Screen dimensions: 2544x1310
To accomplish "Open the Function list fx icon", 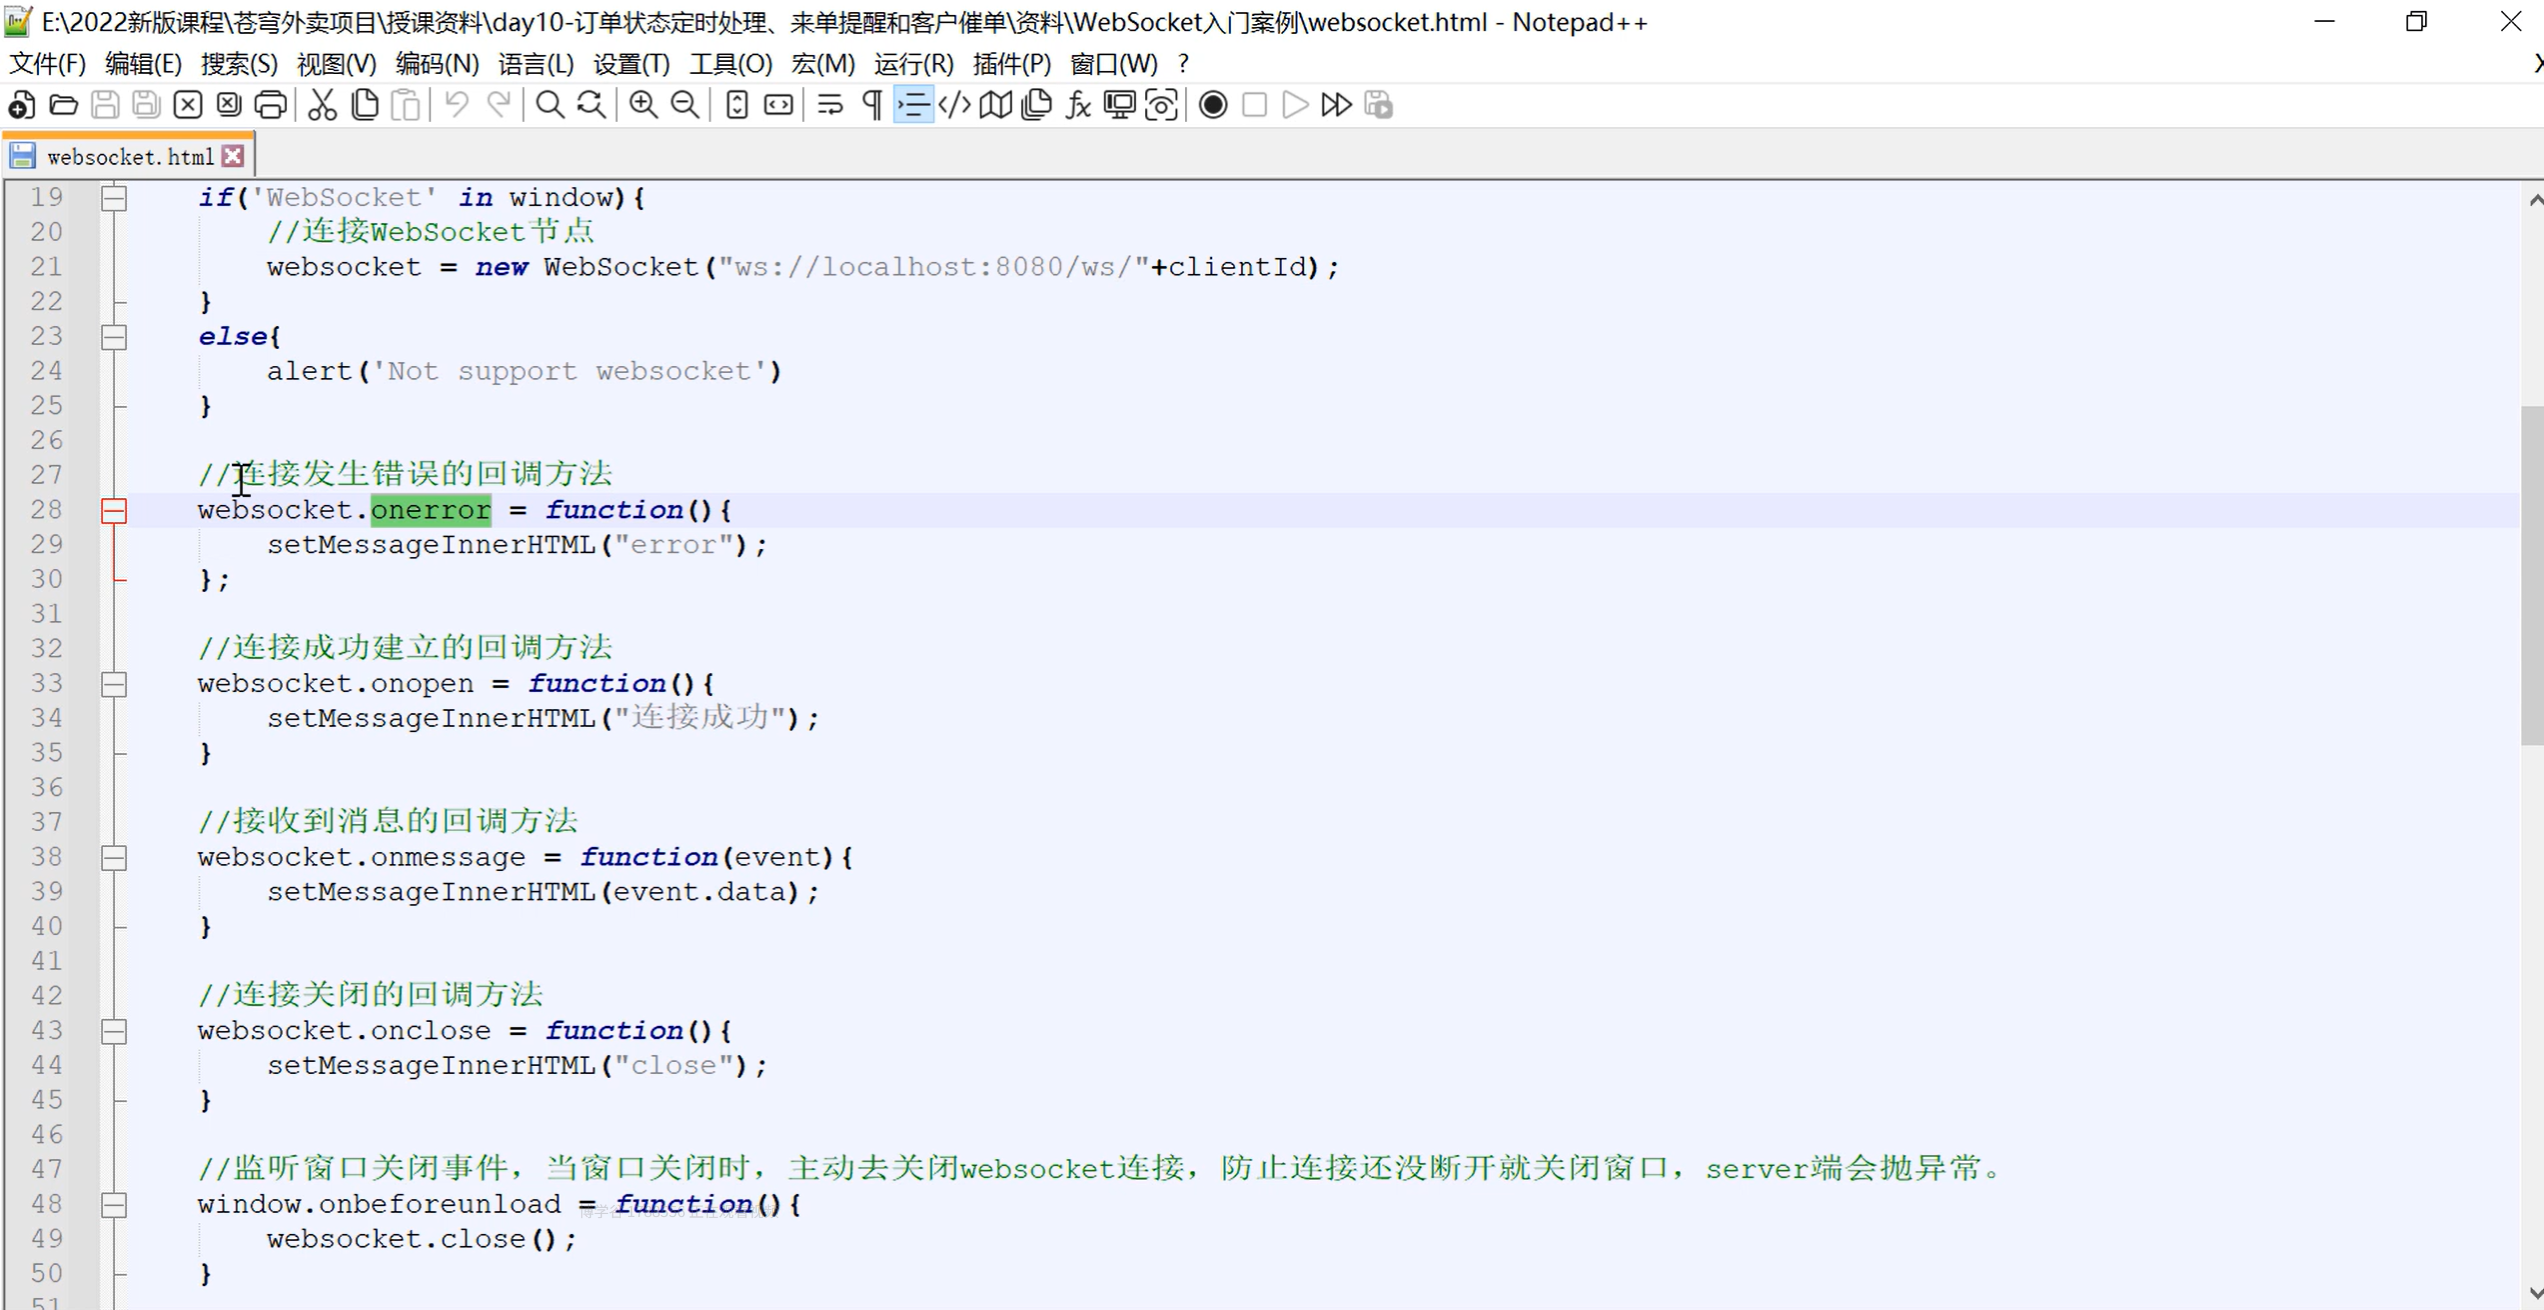I will (1077, 105).
